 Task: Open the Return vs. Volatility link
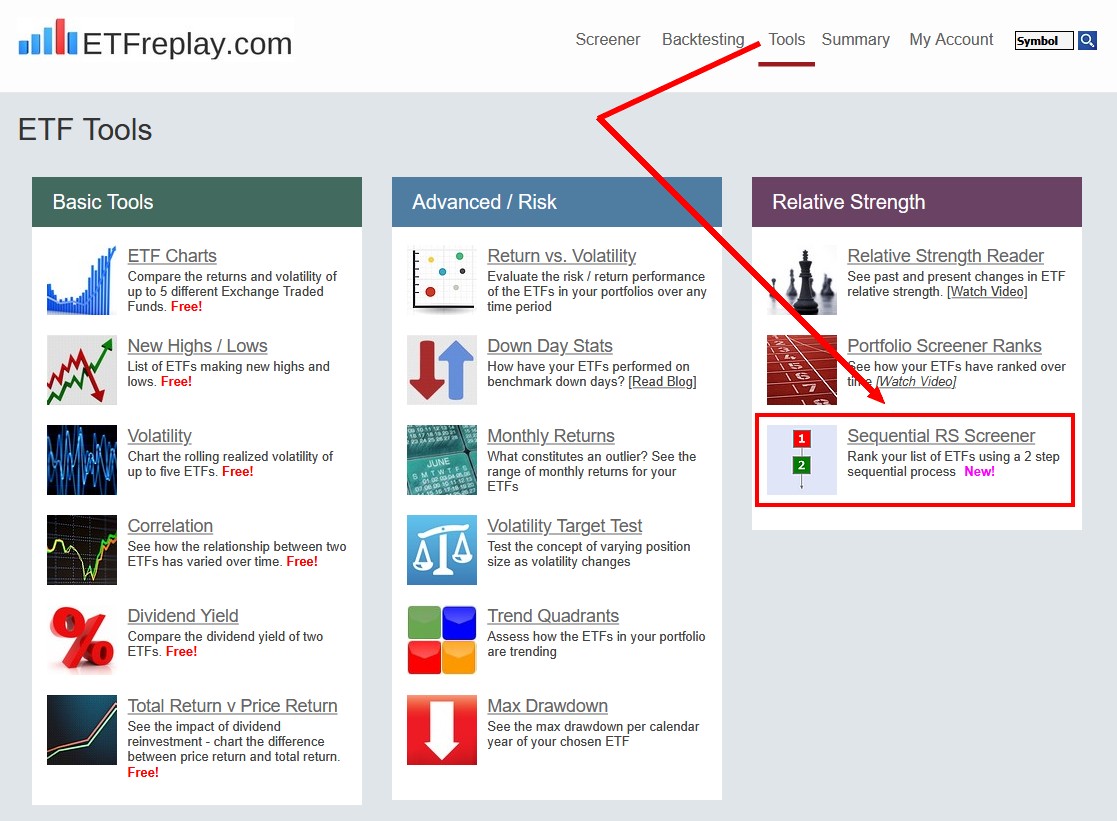[561, 256]
